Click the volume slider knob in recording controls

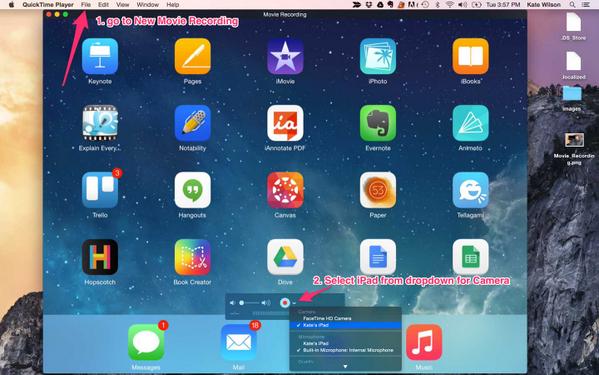241,303
